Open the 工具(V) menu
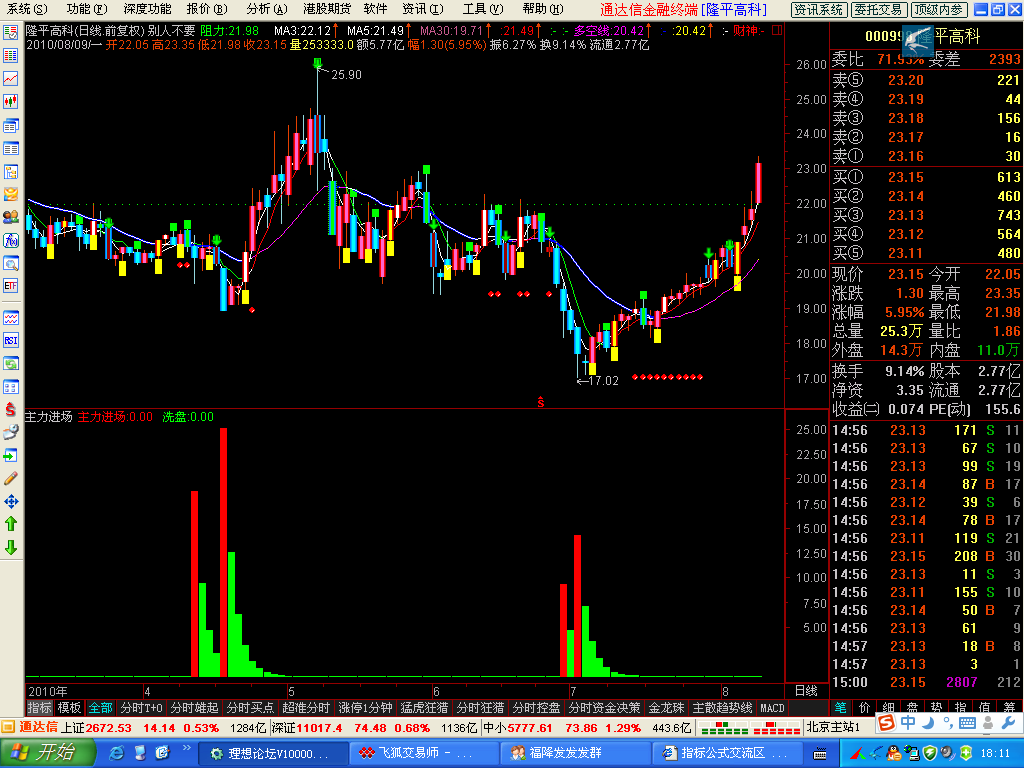The image size is (1024, 768). click(x=483, y=9)
